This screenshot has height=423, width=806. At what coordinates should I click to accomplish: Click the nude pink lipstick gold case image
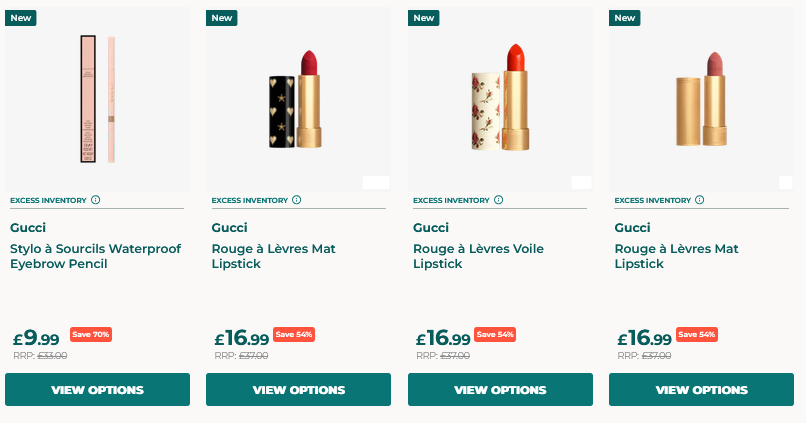[x=701, y=100]
